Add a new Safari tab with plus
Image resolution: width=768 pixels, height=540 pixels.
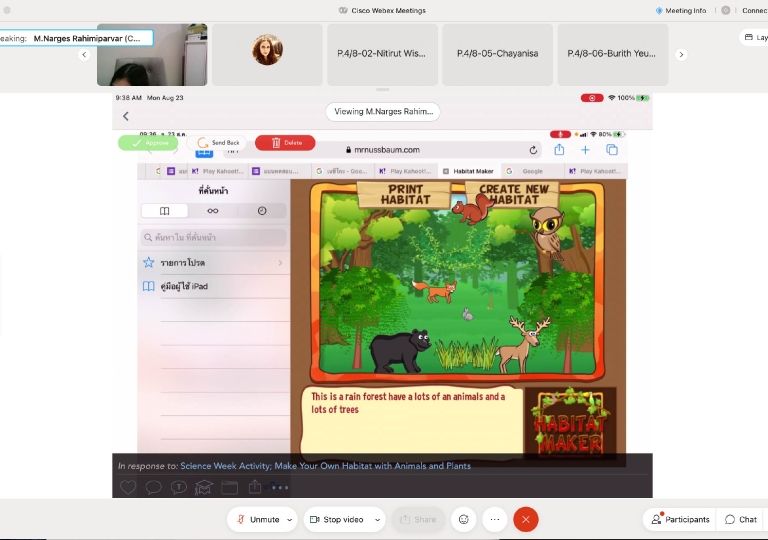[585, 150]
